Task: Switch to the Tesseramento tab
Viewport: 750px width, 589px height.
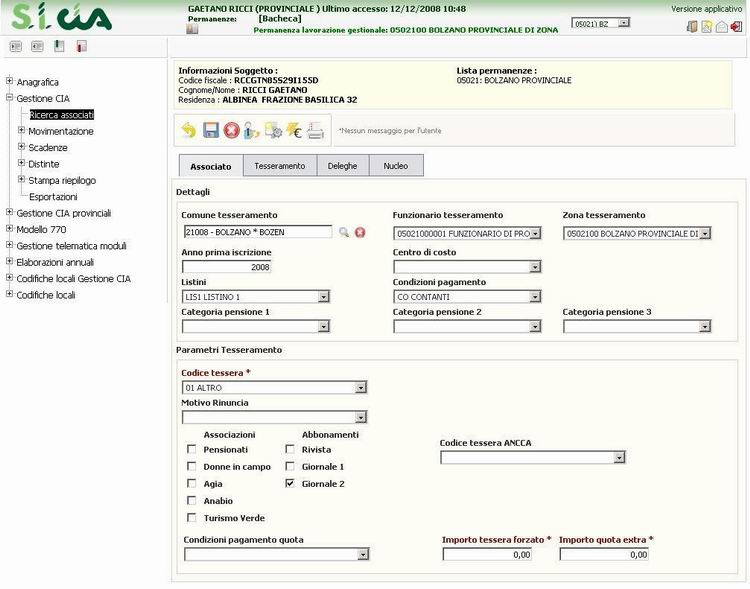Action: coord(280,166)
